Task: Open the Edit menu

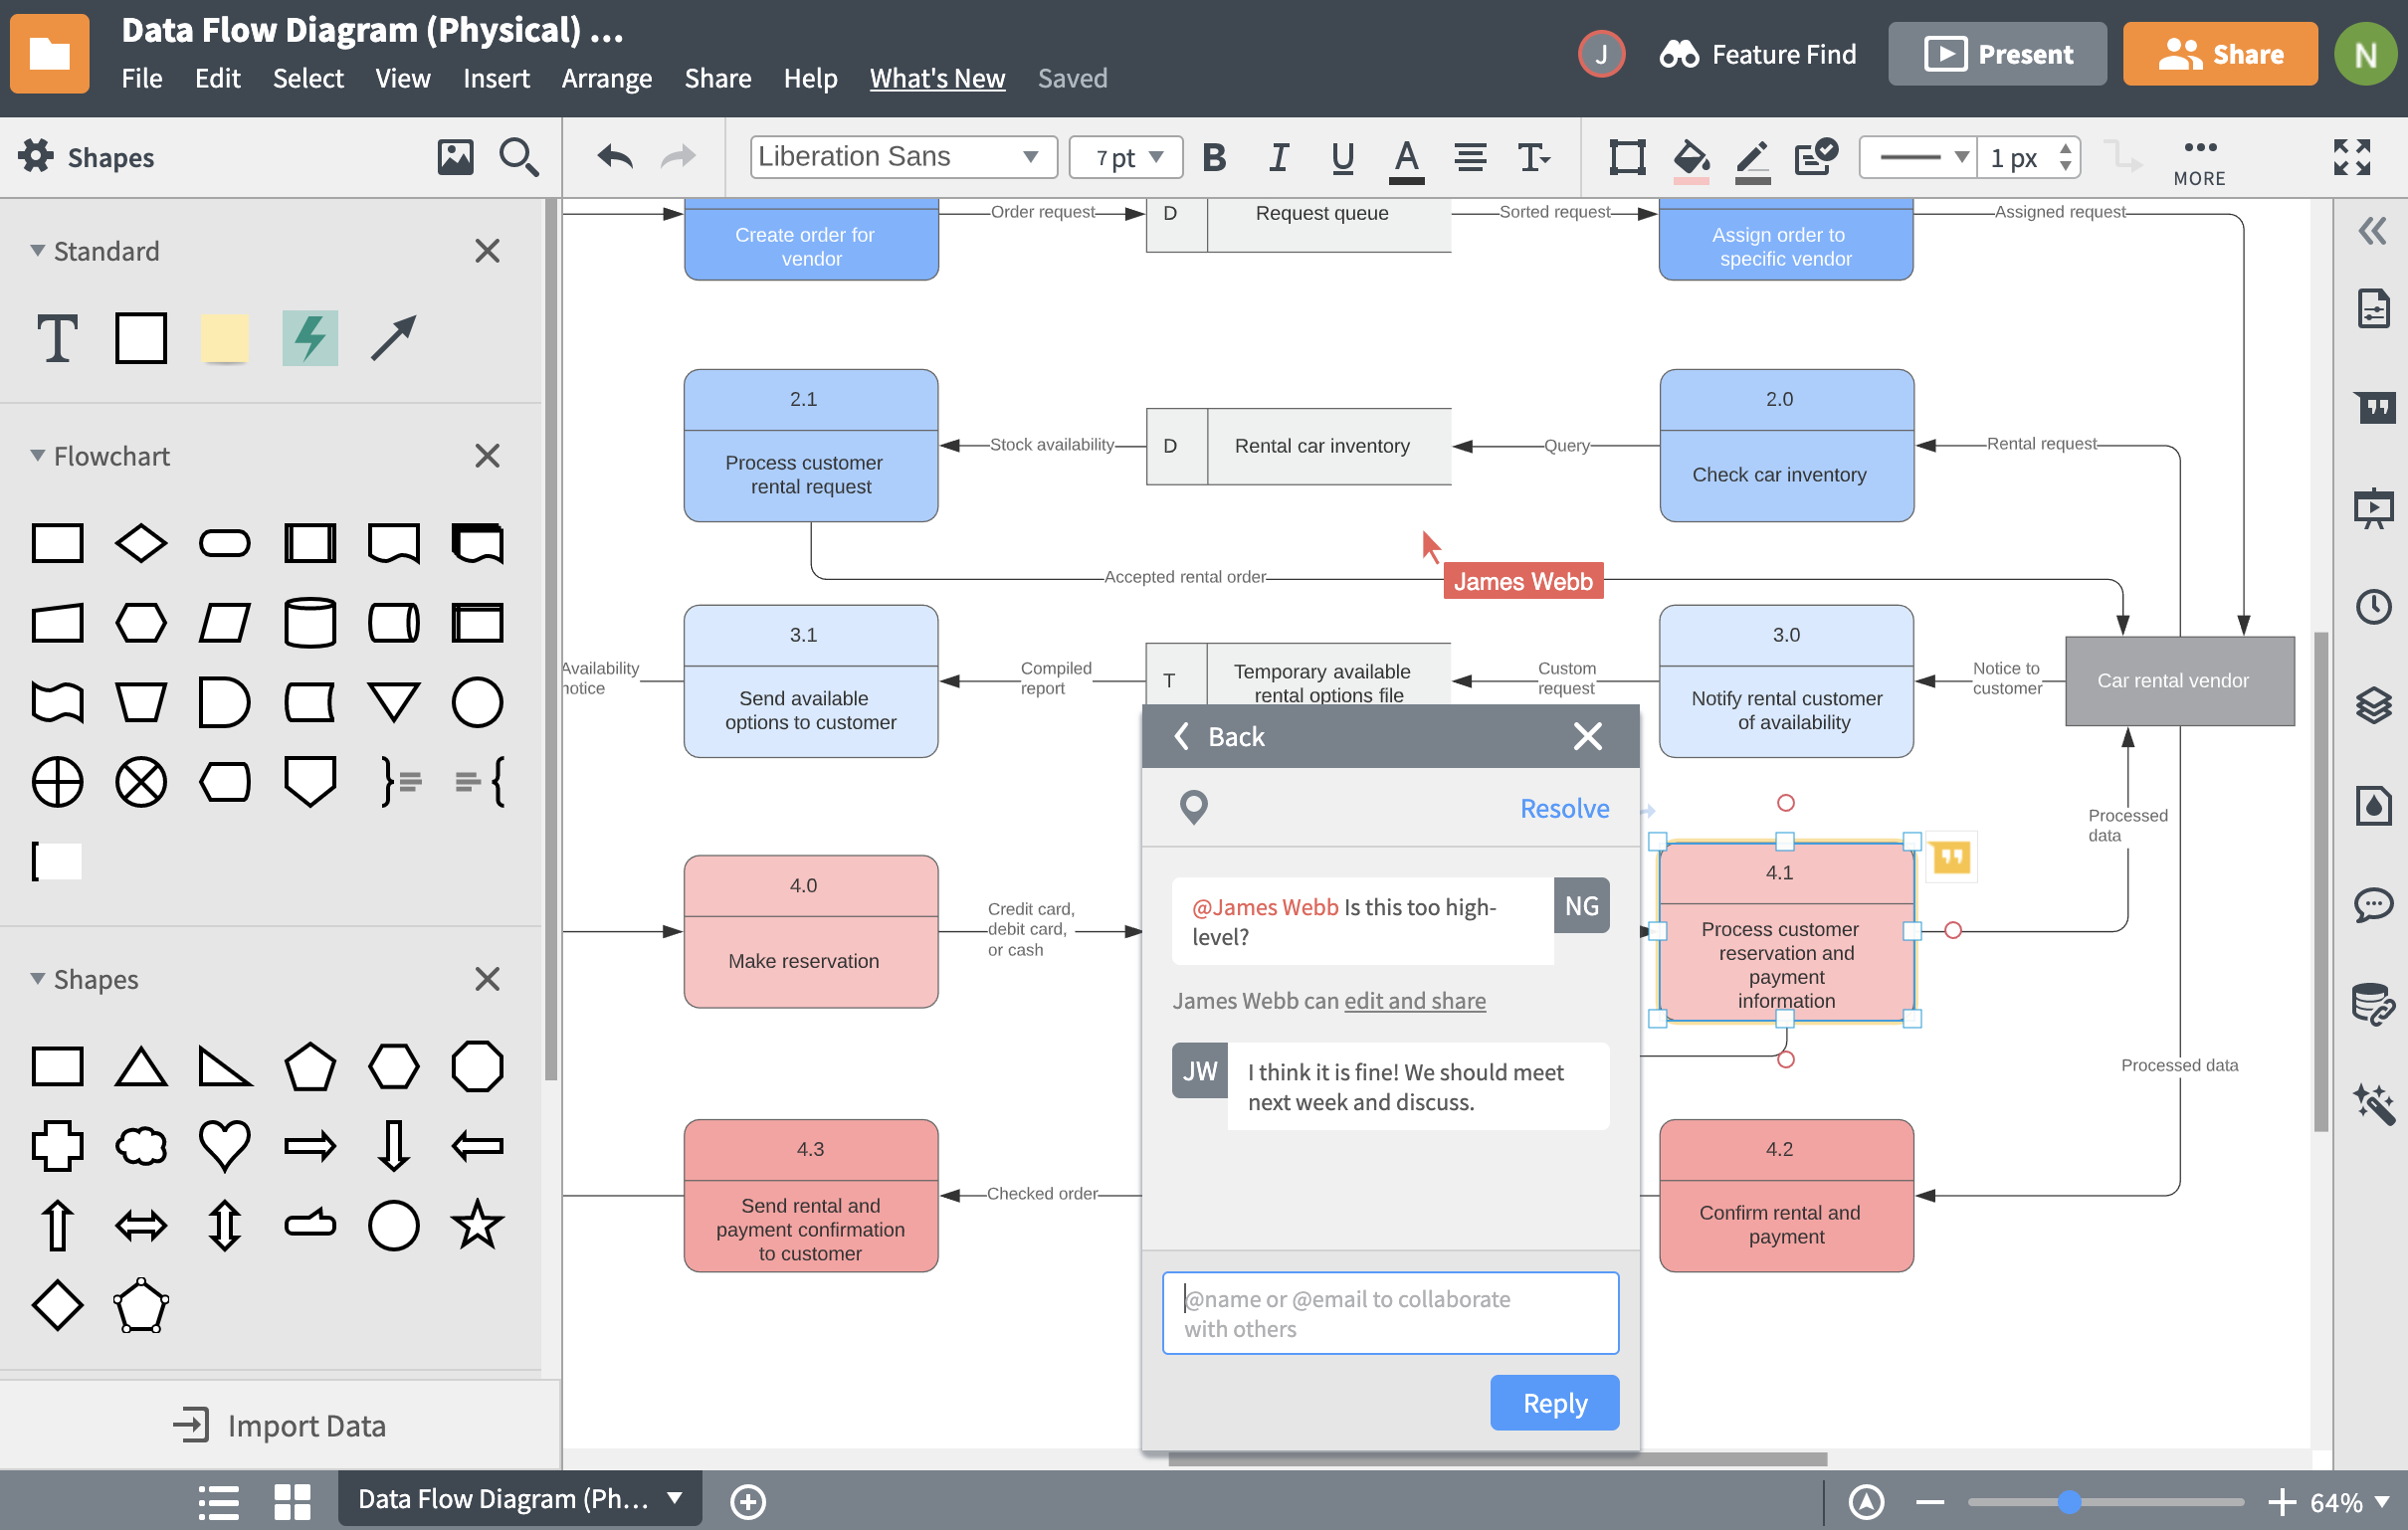Action: point(214,78)
